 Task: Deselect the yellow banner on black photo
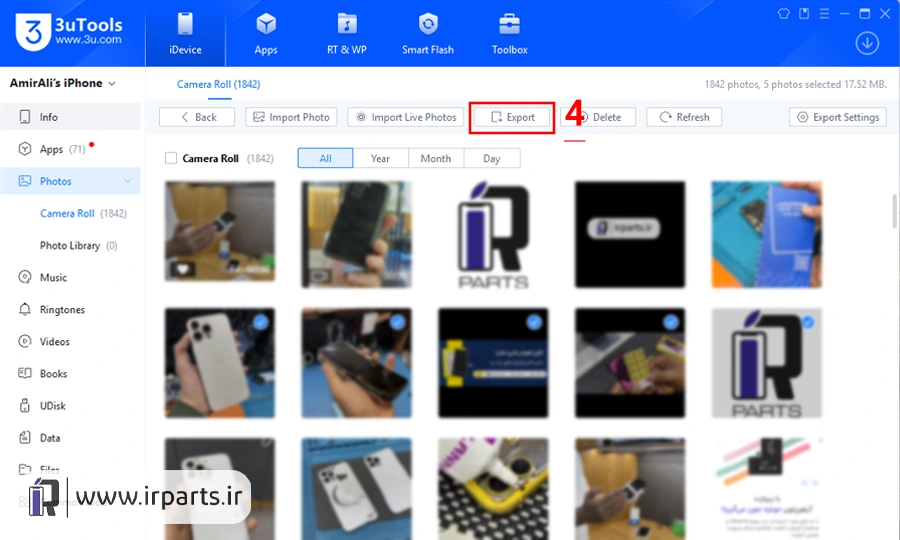(x=493, y=363)
